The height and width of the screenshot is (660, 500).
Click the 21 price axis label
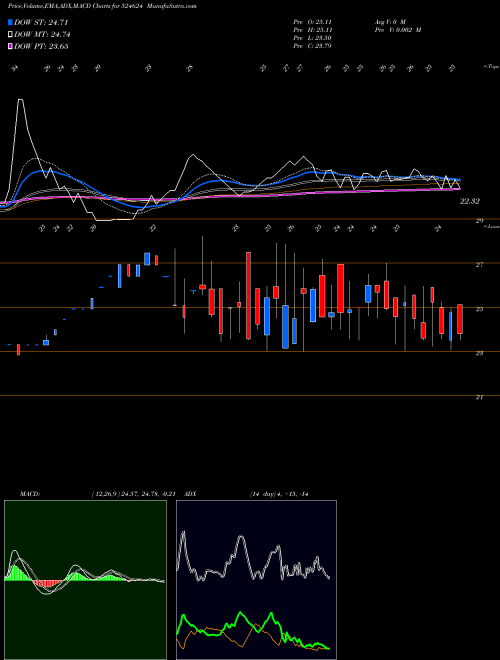click(x=479, y=397)
